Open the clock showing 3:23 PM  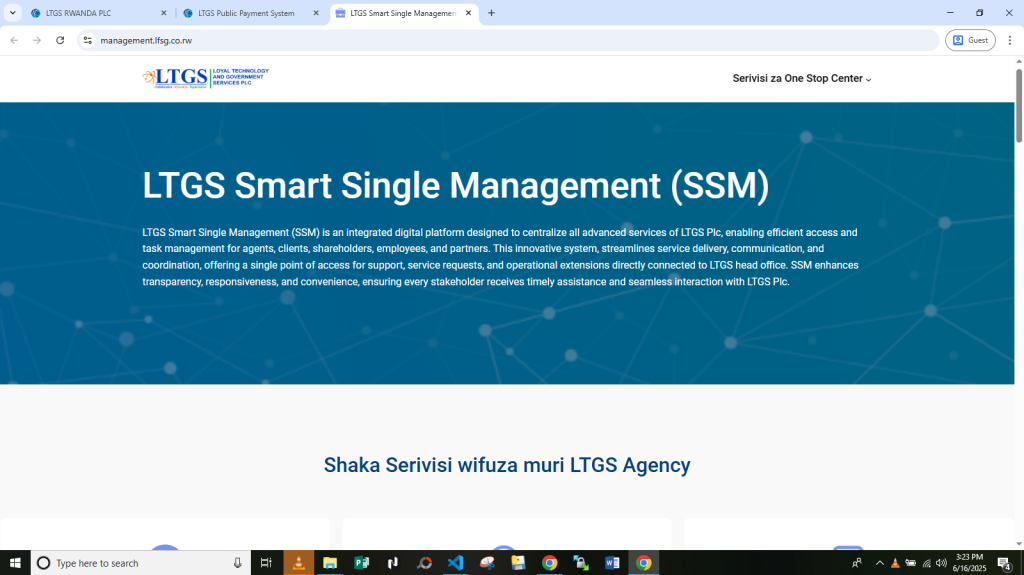tap(969, 563)
